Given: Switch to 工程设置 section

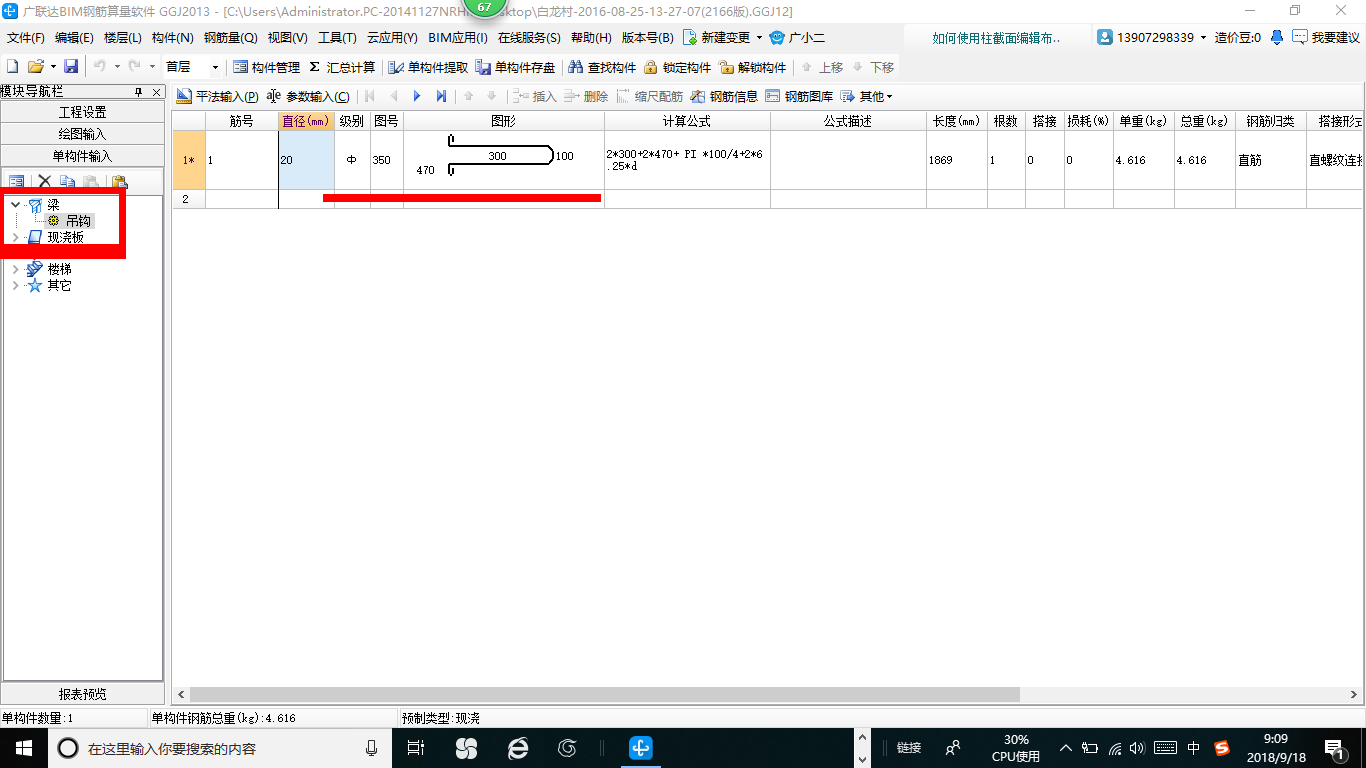Looking at the screenshot, I should point(82,112).
